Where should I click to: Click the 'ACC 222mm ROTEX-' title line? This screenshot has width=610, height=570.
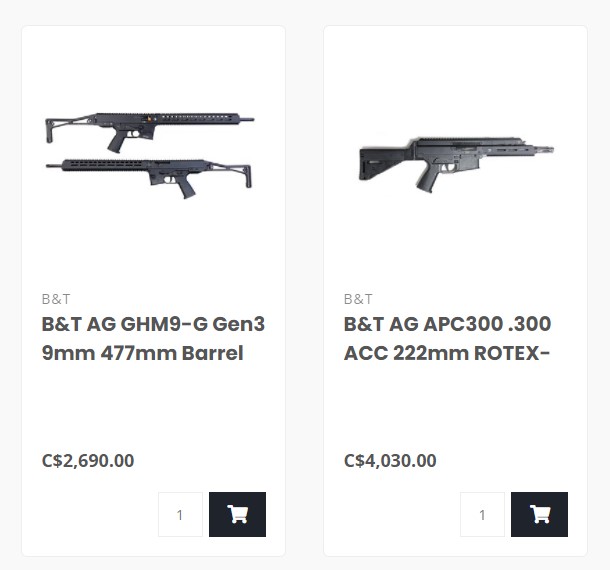point(447,353)
